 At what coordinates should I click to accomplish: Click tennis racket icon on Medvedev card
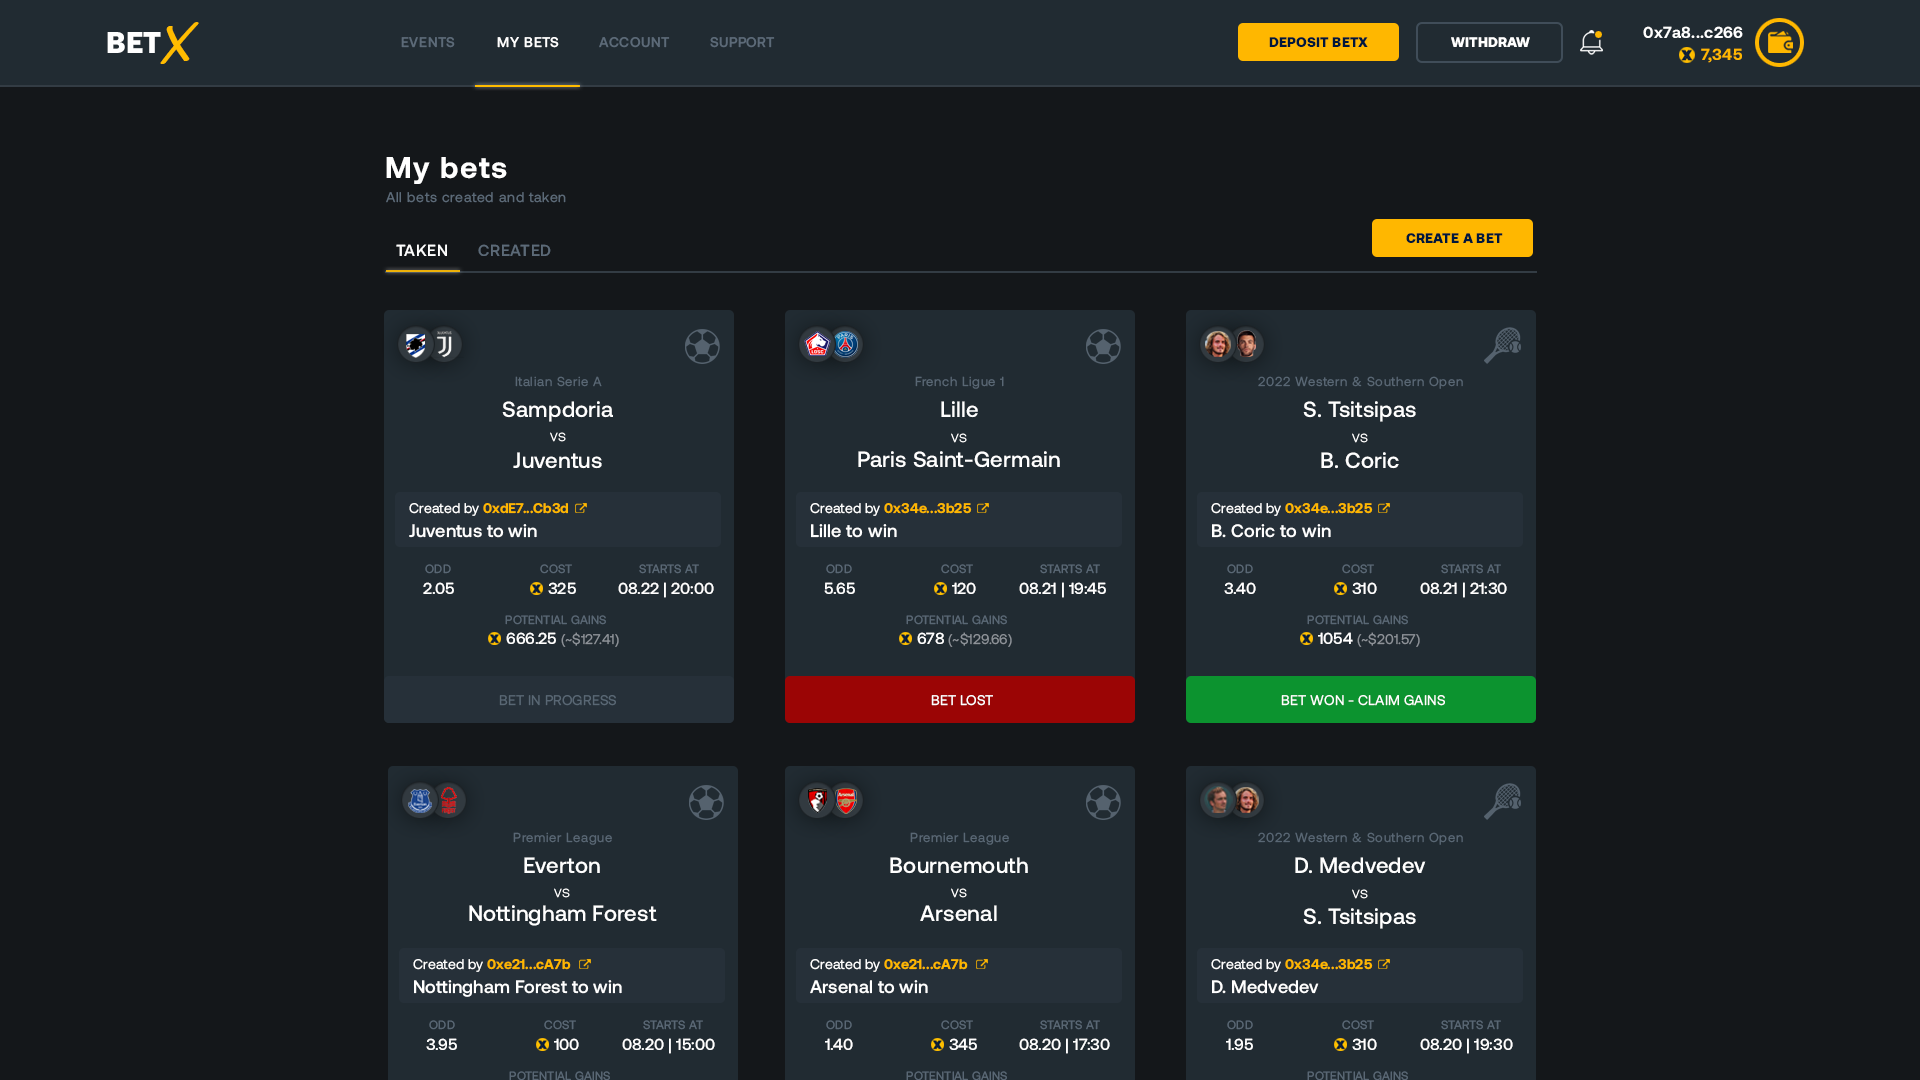pos(1502,802)
